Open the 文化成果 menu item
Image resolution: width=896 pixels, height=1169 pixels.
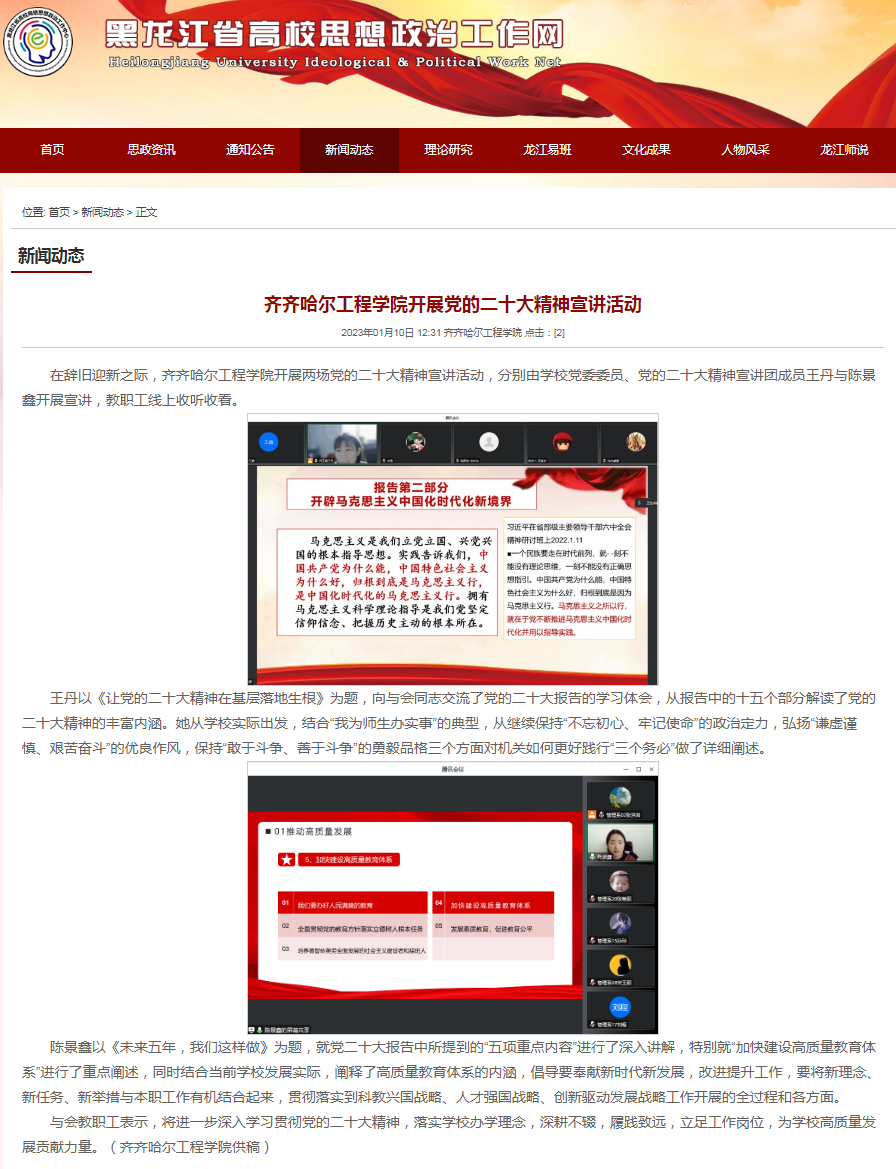(x=646, y=150)
